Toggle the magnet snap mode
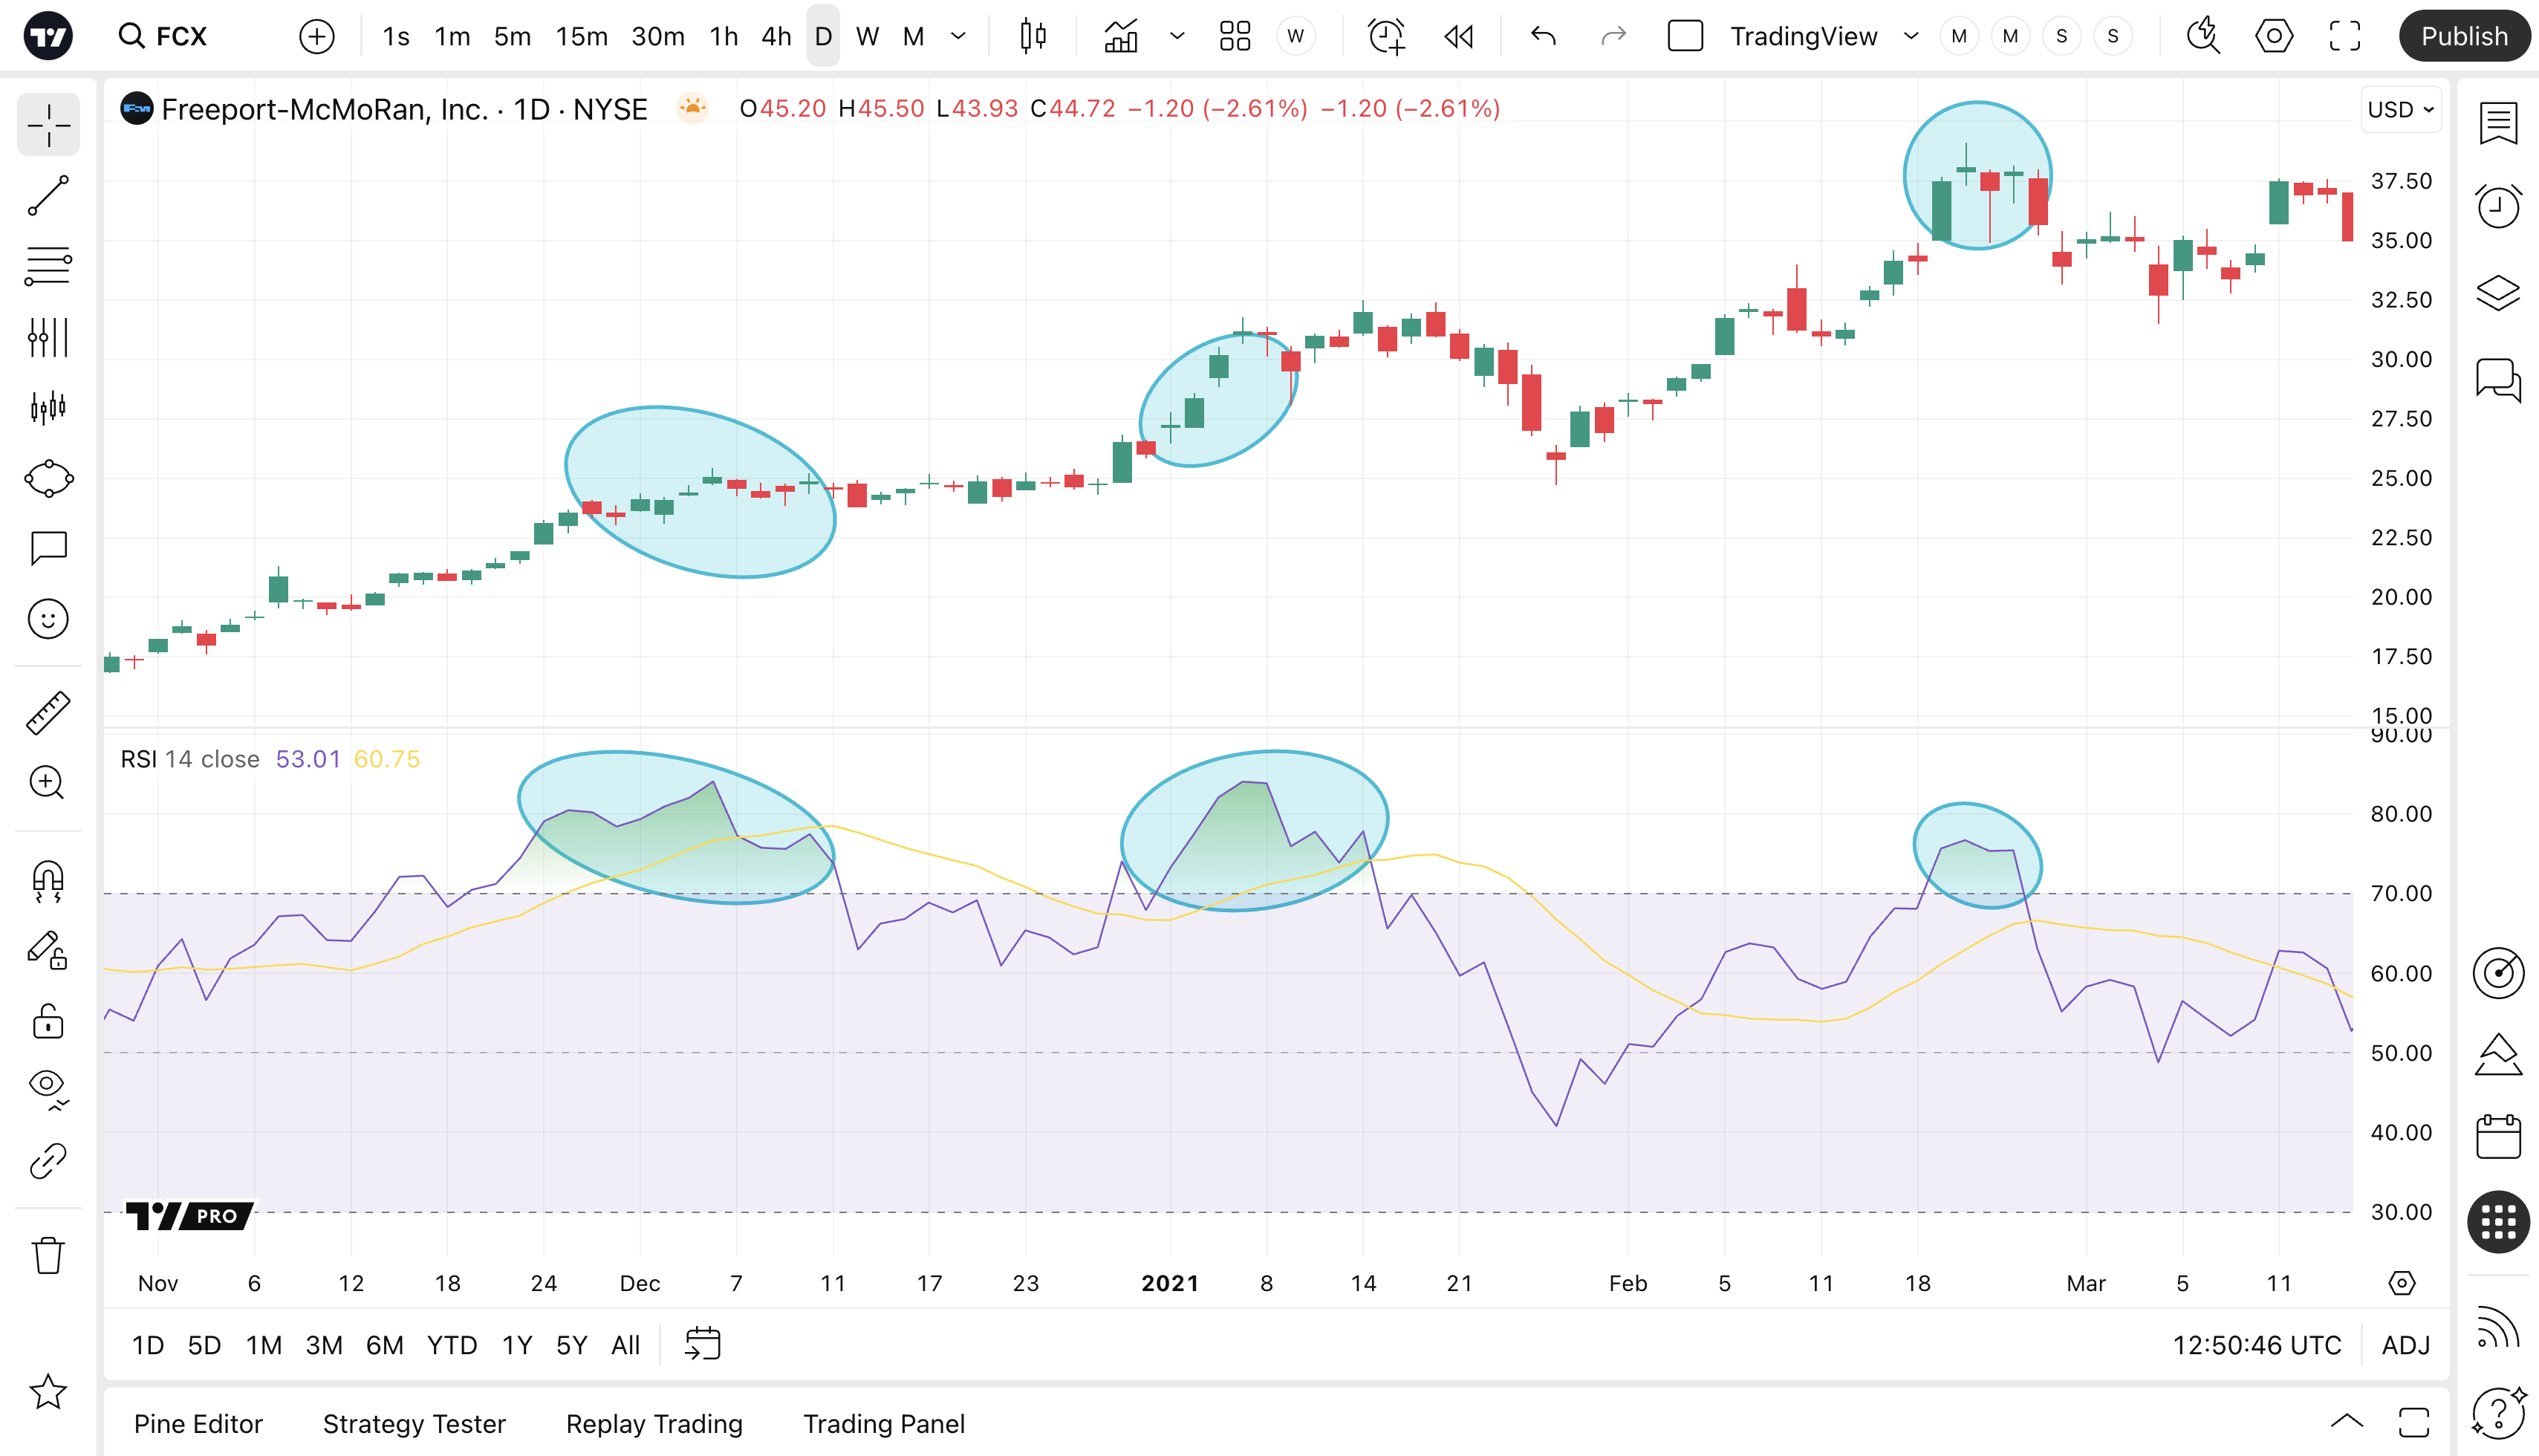2539x1456 pixels. [x=48, y=881]
